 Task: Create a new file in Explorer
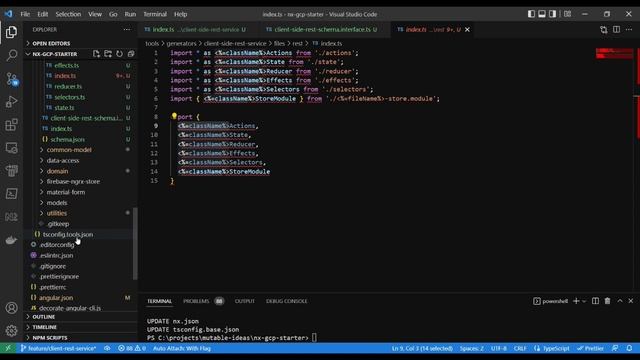tap(96, 54)
